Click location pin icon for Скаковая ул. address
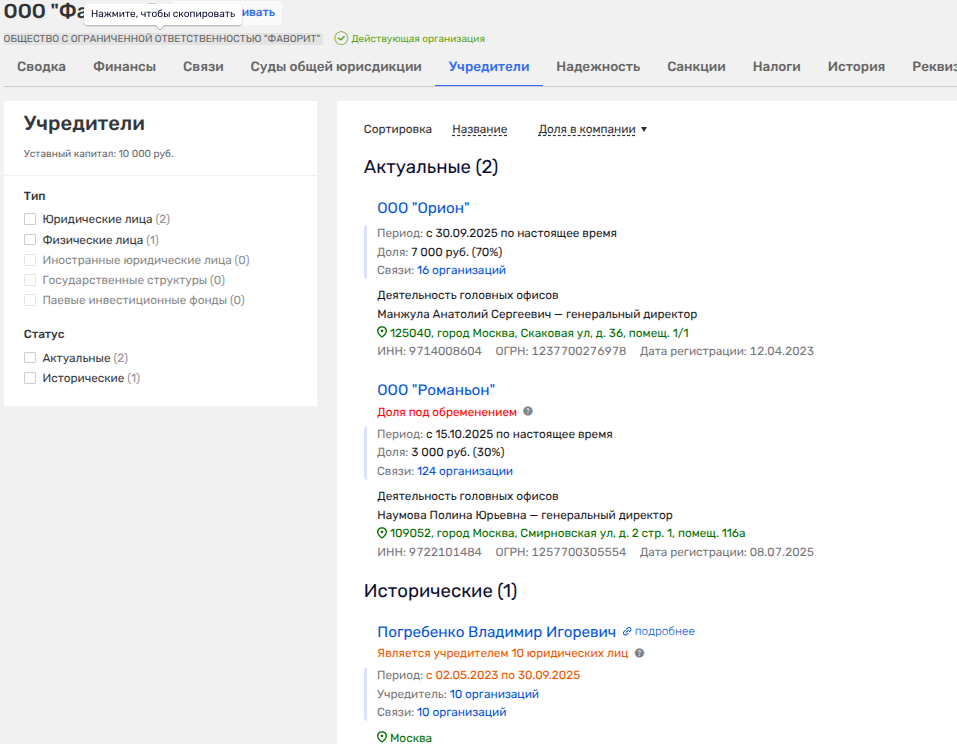 coord(382,332)
